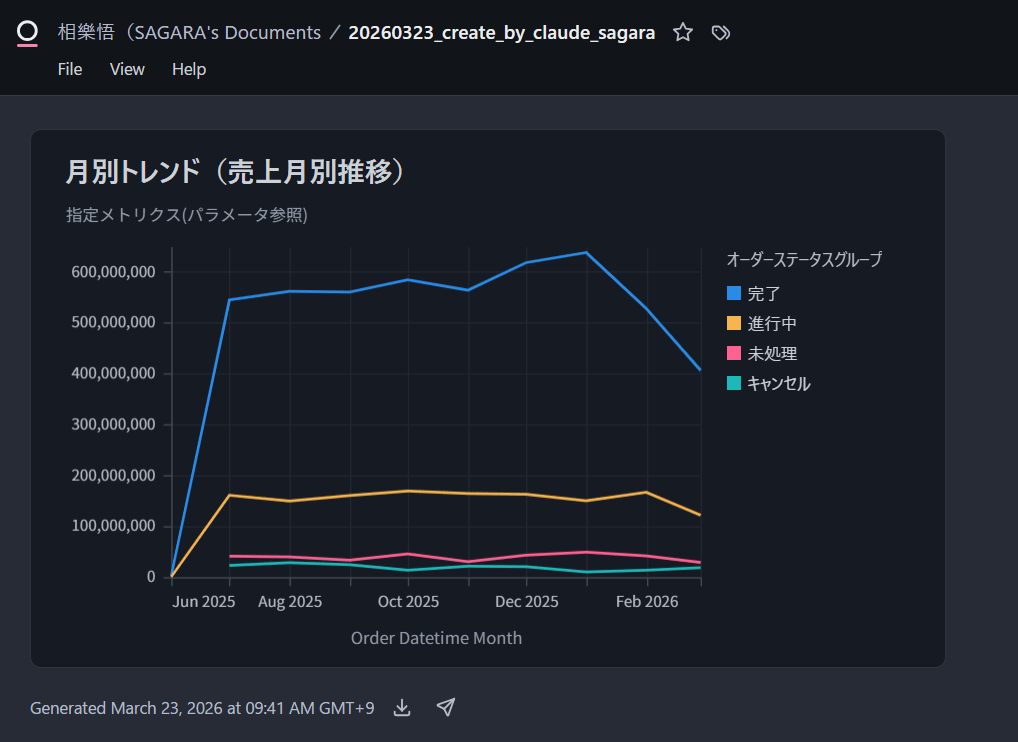
Task: Toggle the キャンセル series legend label
Action: 778,384
